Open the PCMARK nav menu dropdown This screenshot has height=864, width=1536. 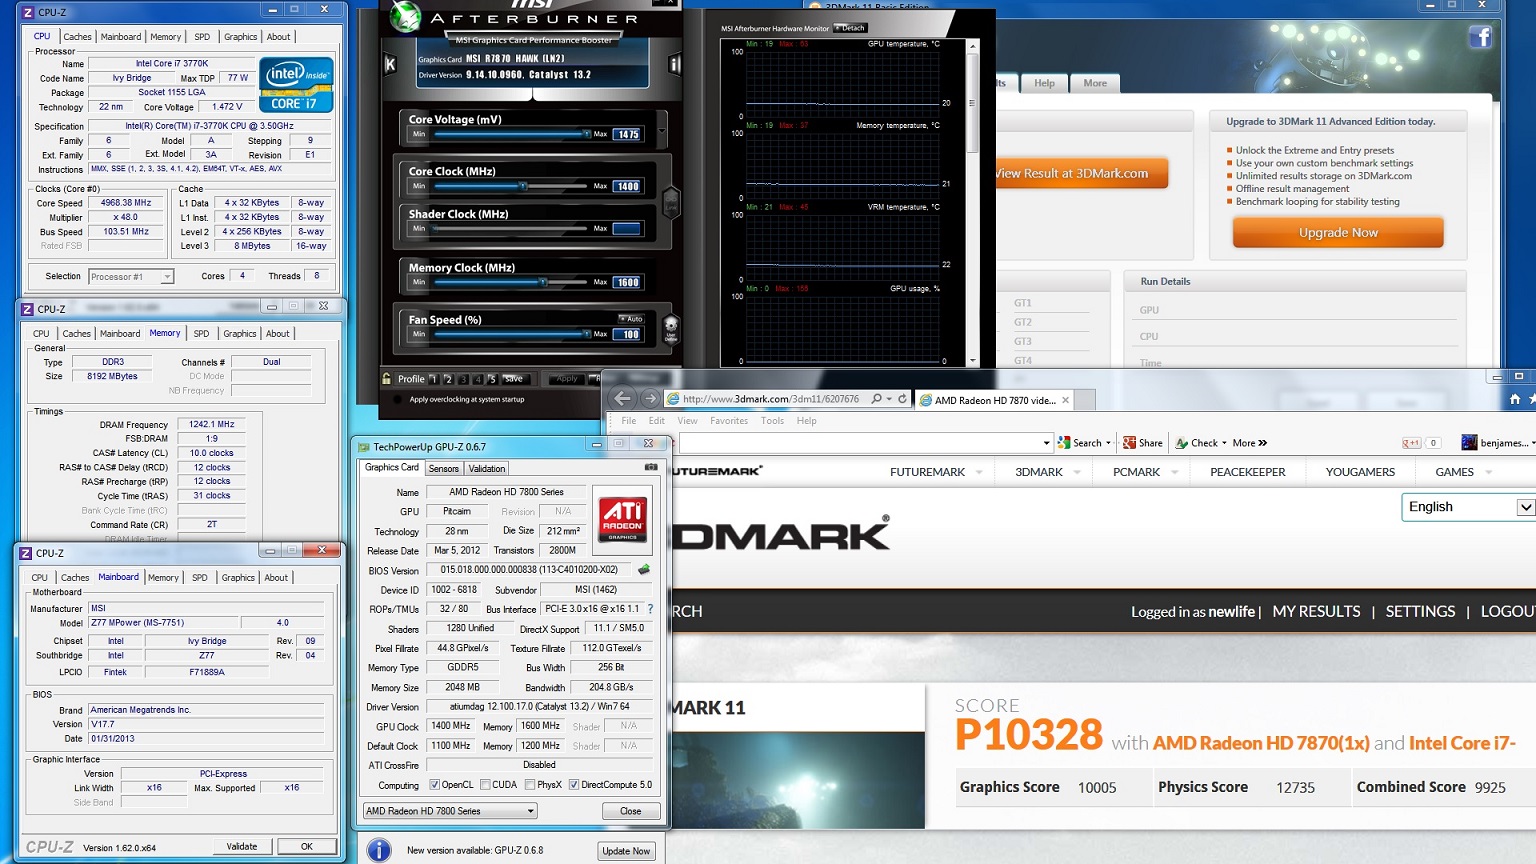coord(1174,472)
